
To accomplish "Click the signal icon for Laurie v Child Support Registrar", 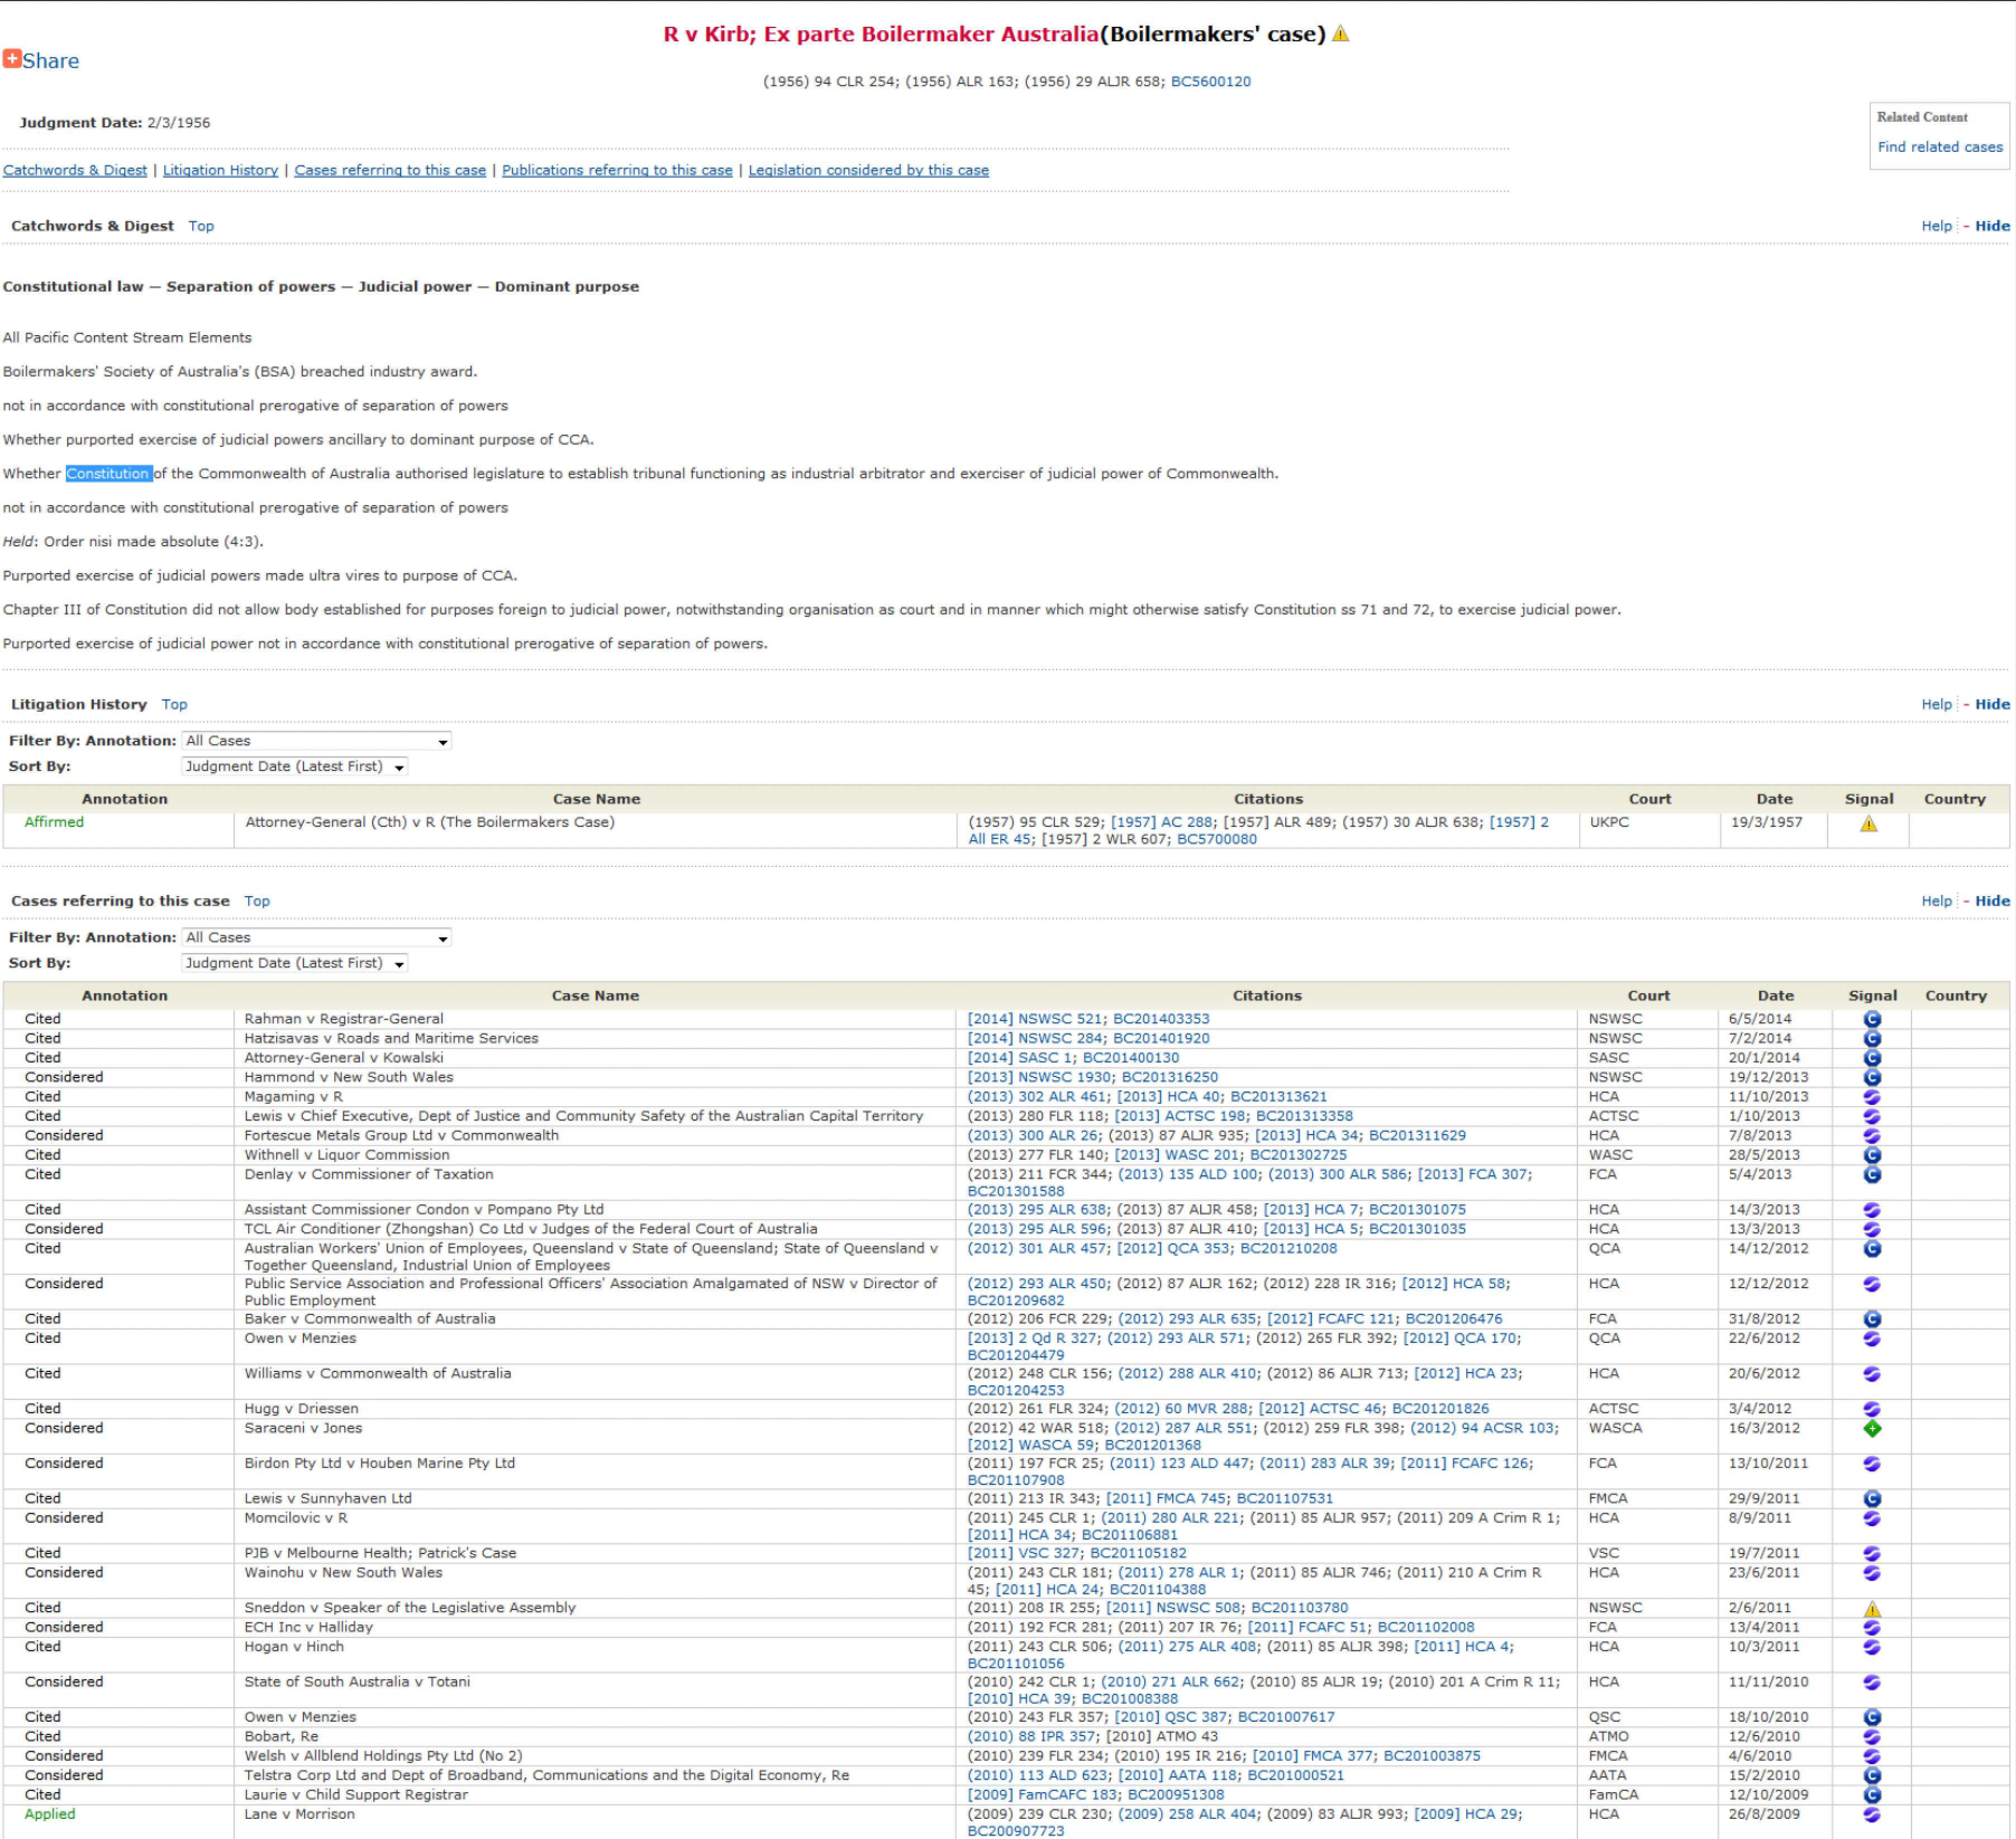I will click(1872, 1795).
